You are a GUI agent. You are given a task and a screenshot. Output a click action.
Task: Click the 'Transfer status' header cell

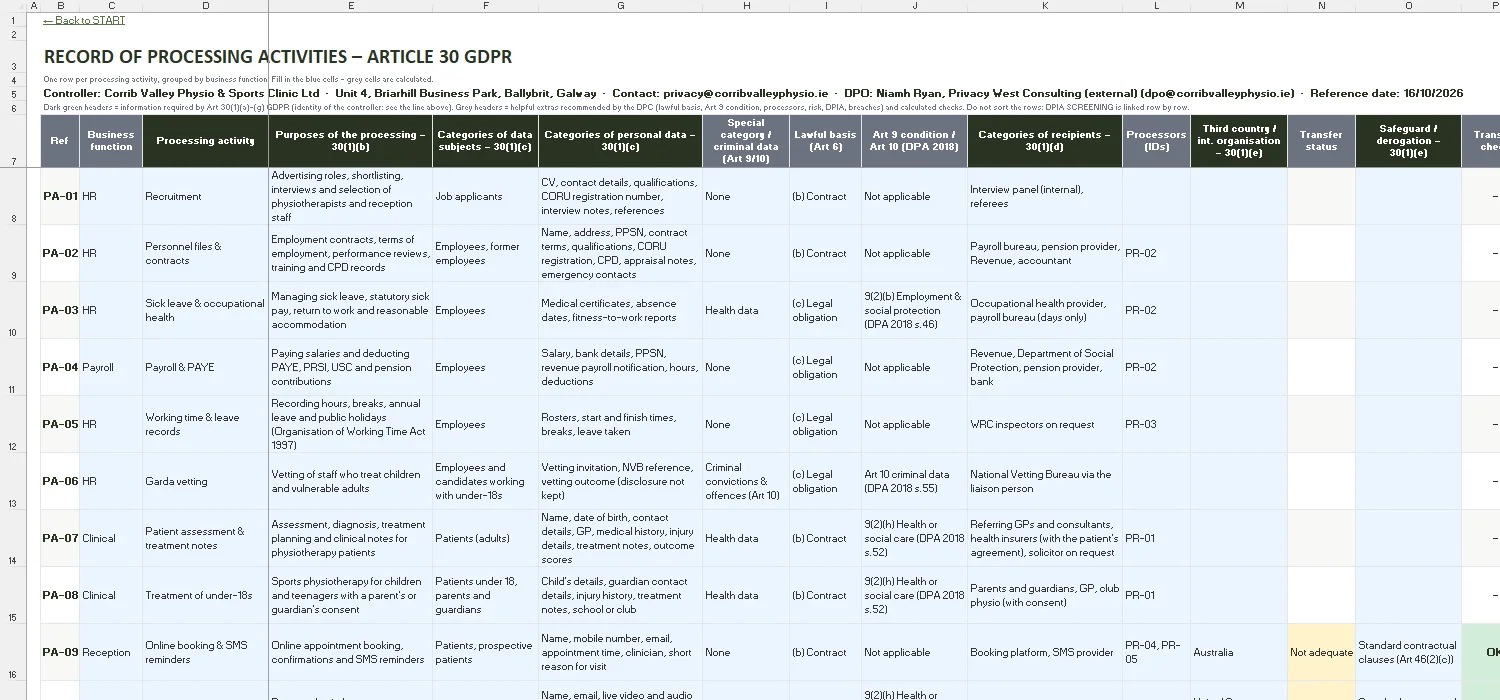tap(1321, 141)
